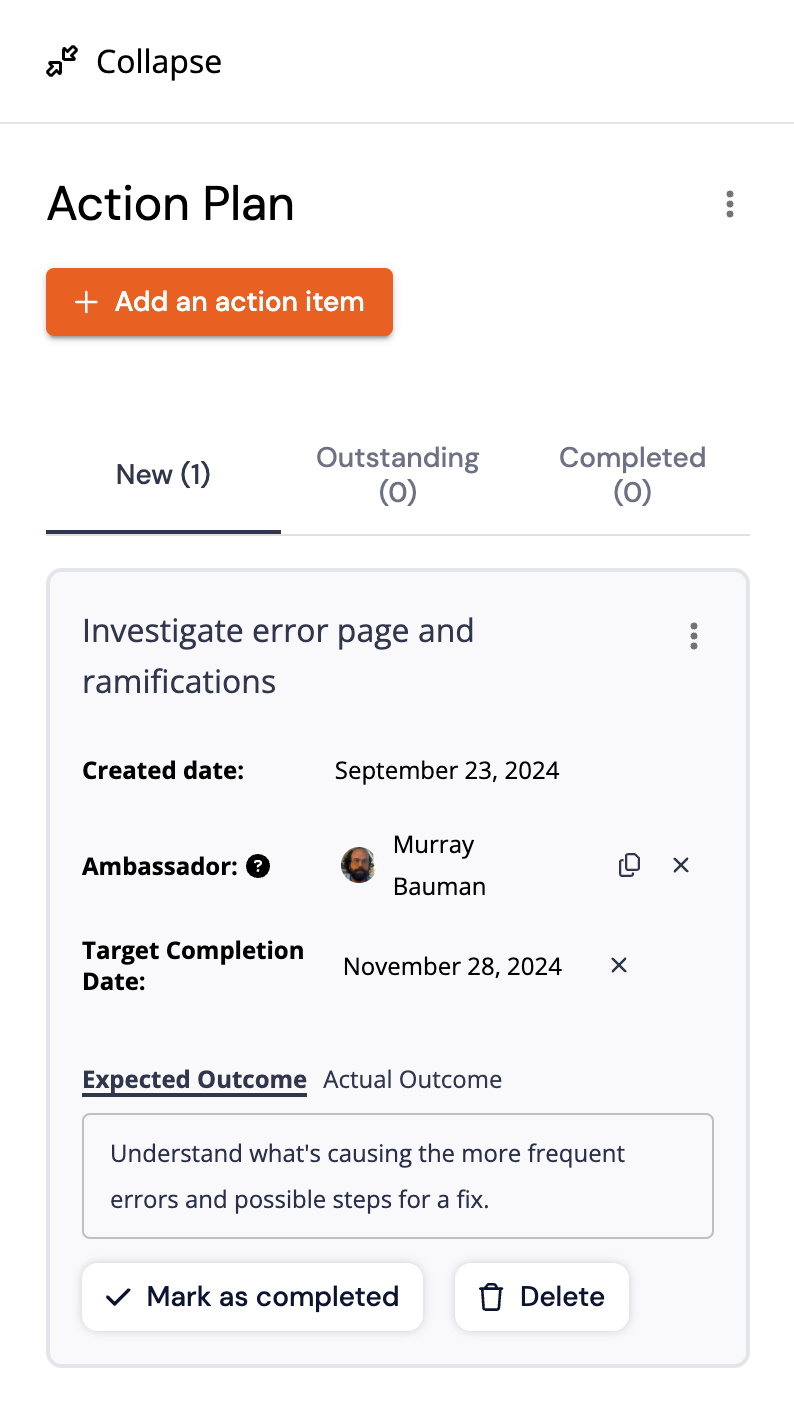Click the Ambassador help question mark icon
This screenshot has width=794, height=1412.
coord(258,866)
